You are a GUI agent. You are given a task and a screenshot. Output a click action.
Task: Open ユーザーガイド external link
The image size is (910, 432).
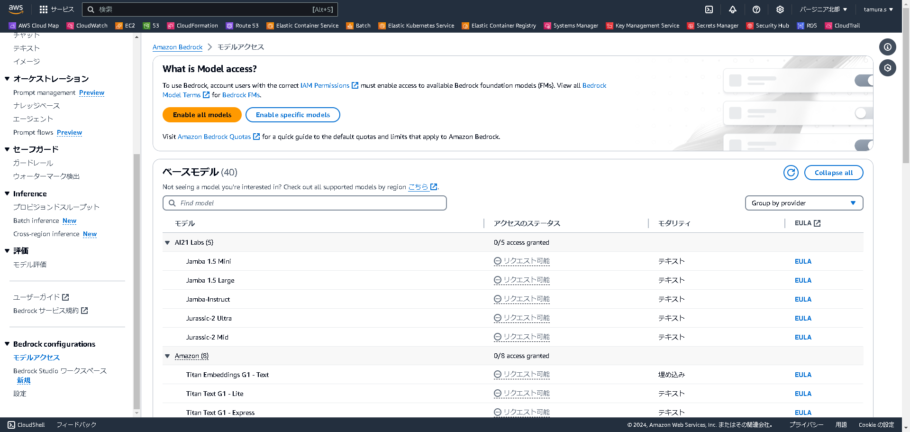coord(41,297)
